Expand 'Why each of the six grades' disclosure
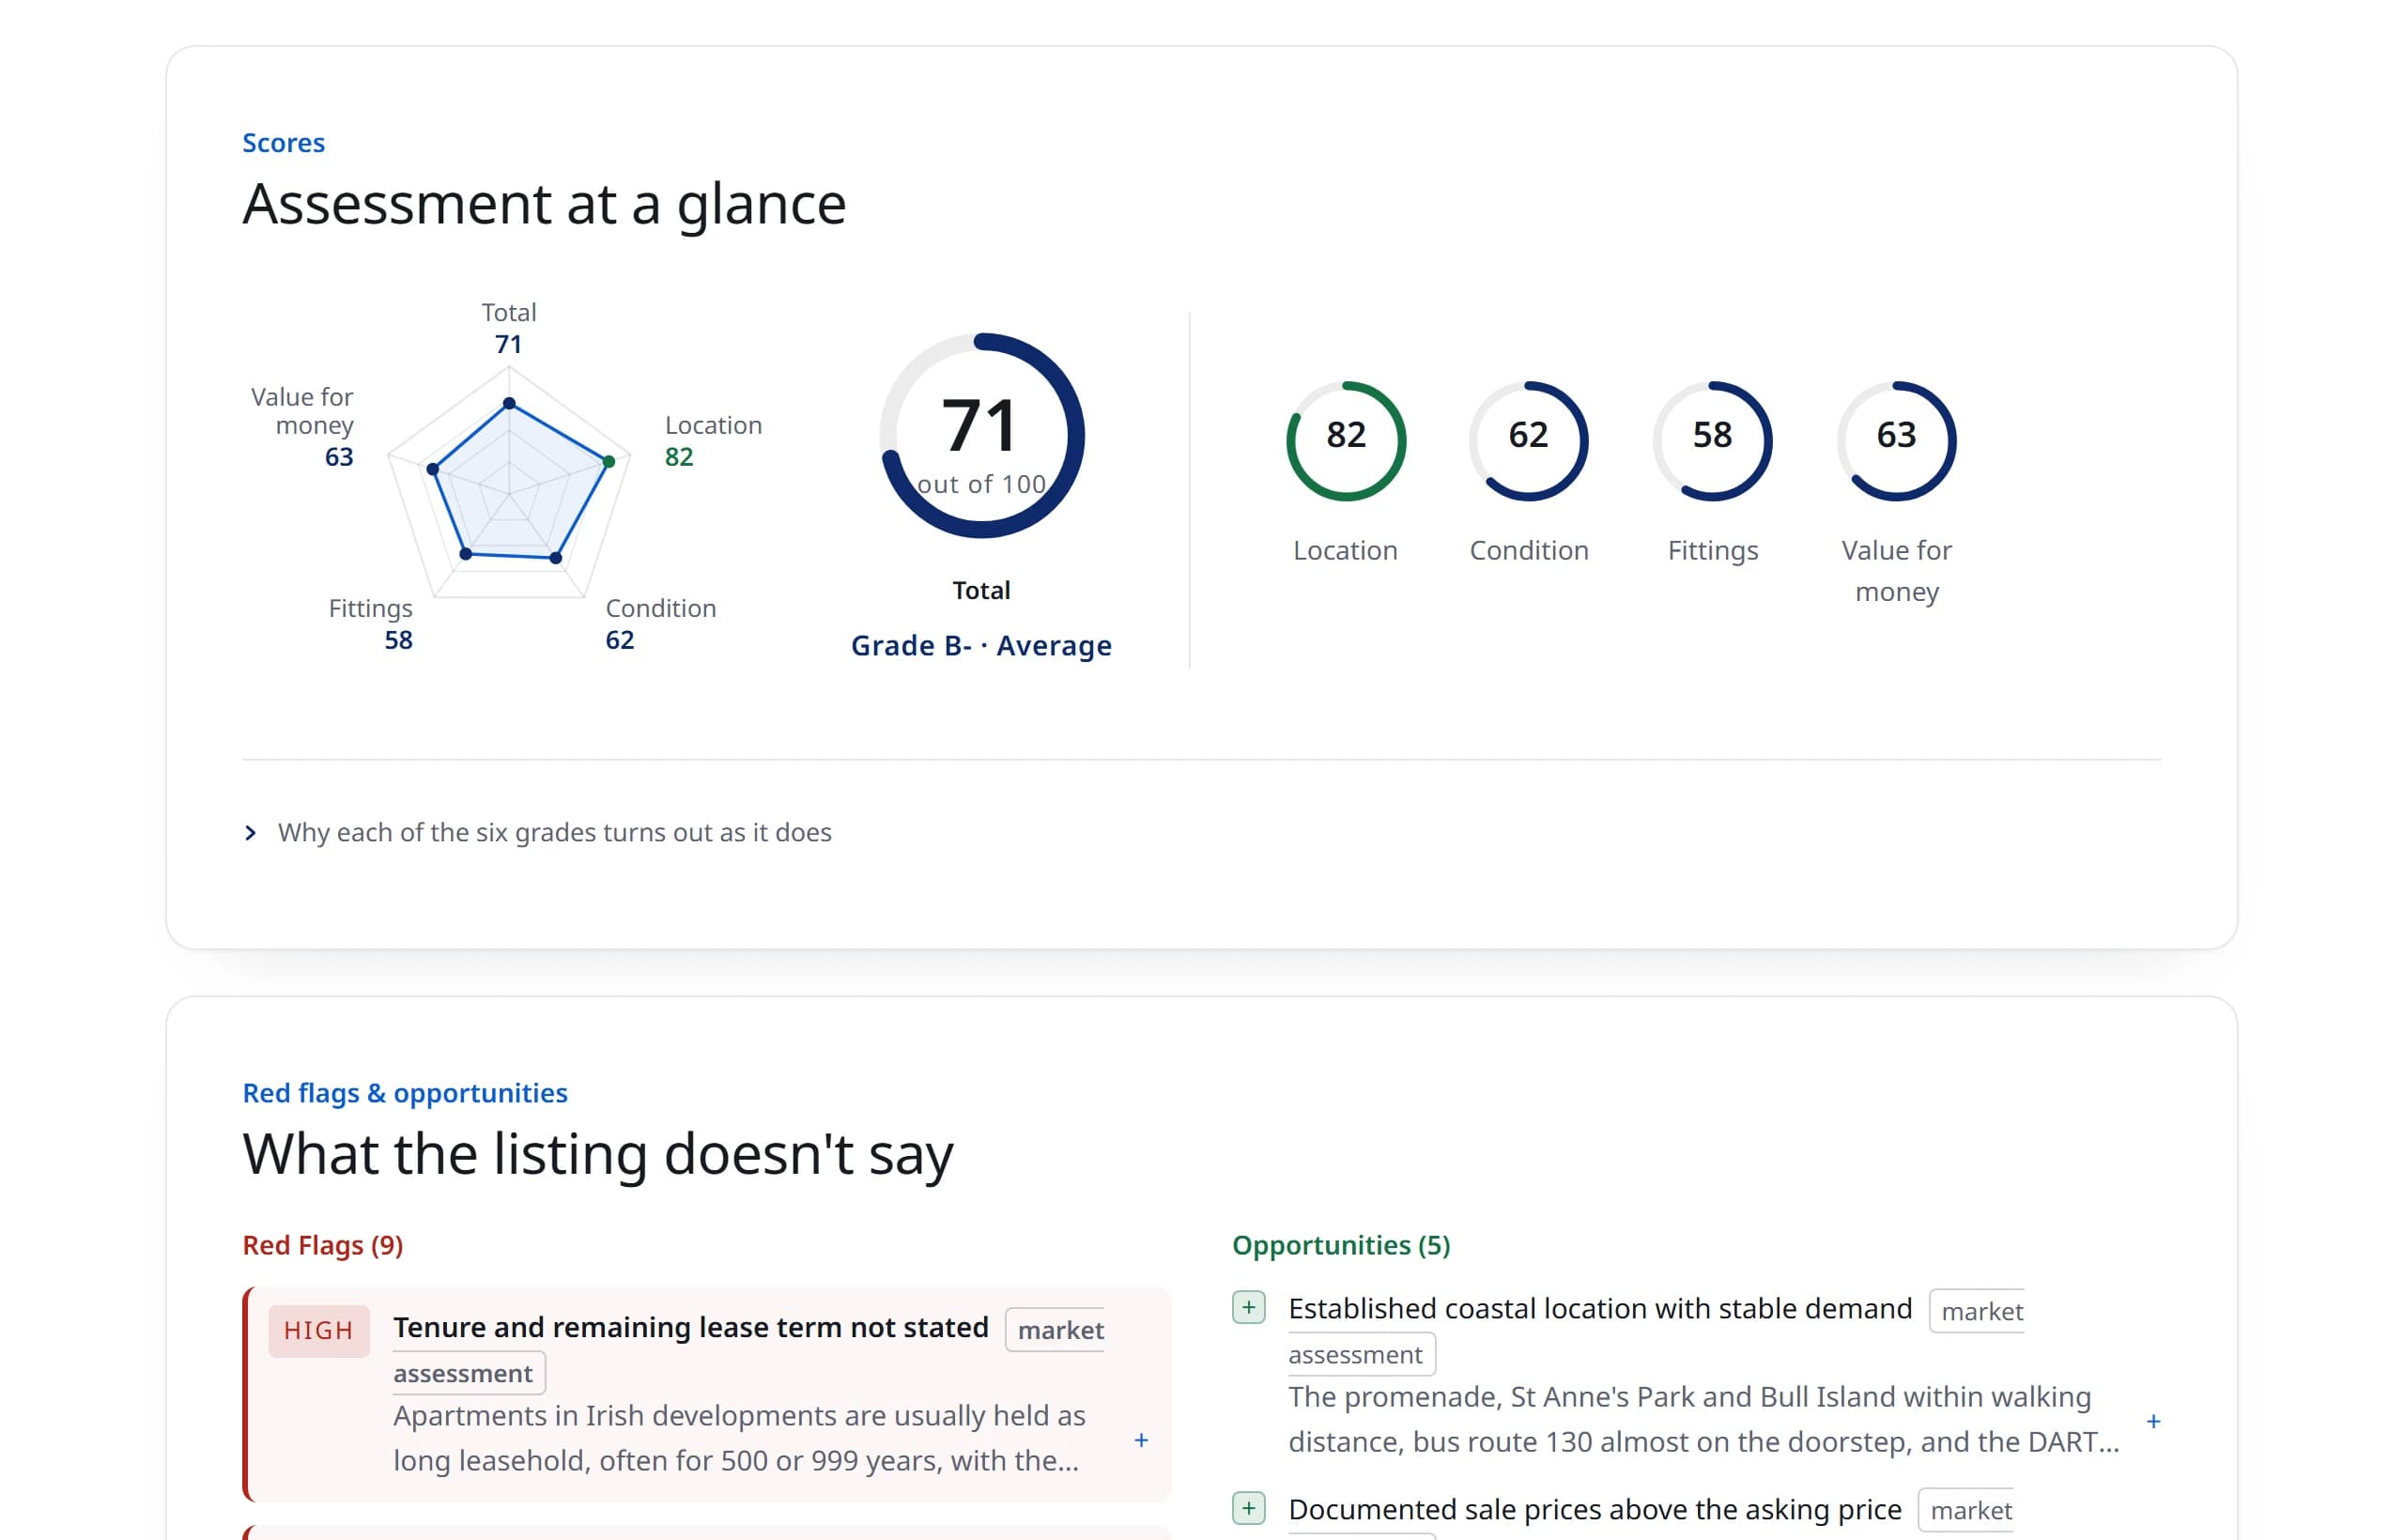The height and width of the screenshot is (1540, 2404). (537, 832)
